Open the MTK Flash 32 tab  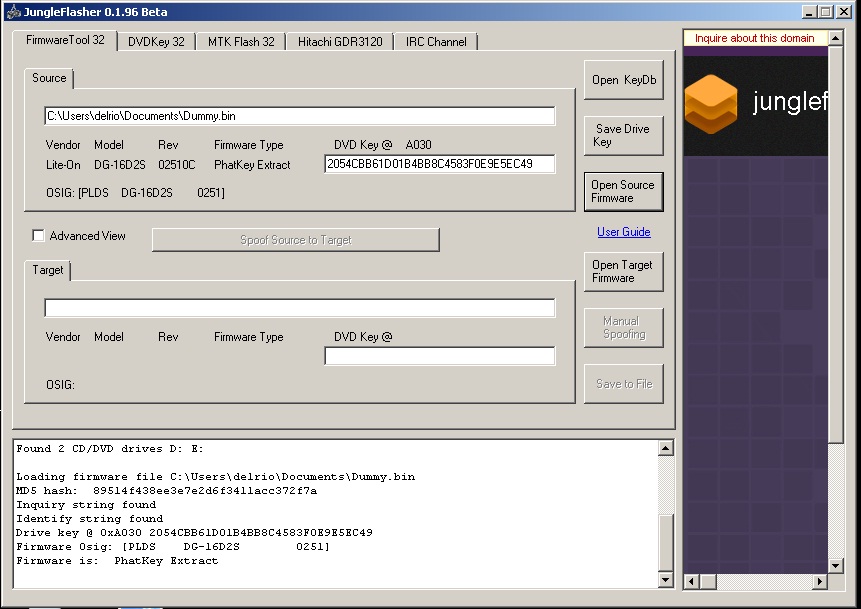tap(241, 42)
